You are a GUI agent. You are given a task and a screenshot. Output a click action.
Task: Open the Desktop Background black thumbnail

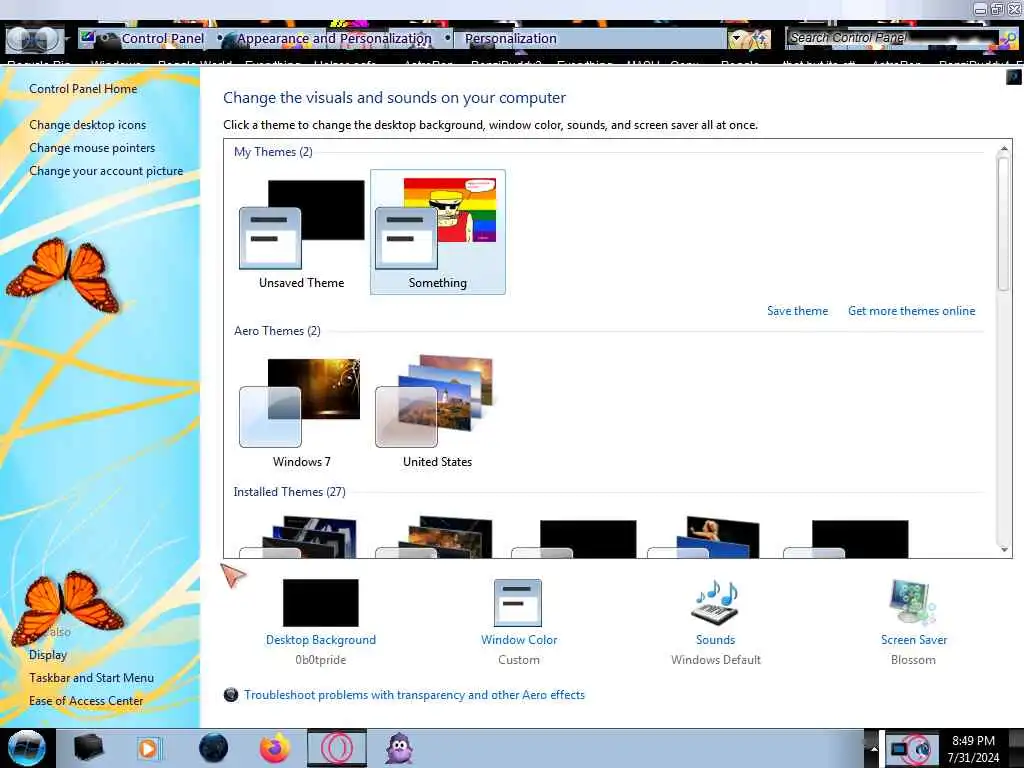(321, 603)
